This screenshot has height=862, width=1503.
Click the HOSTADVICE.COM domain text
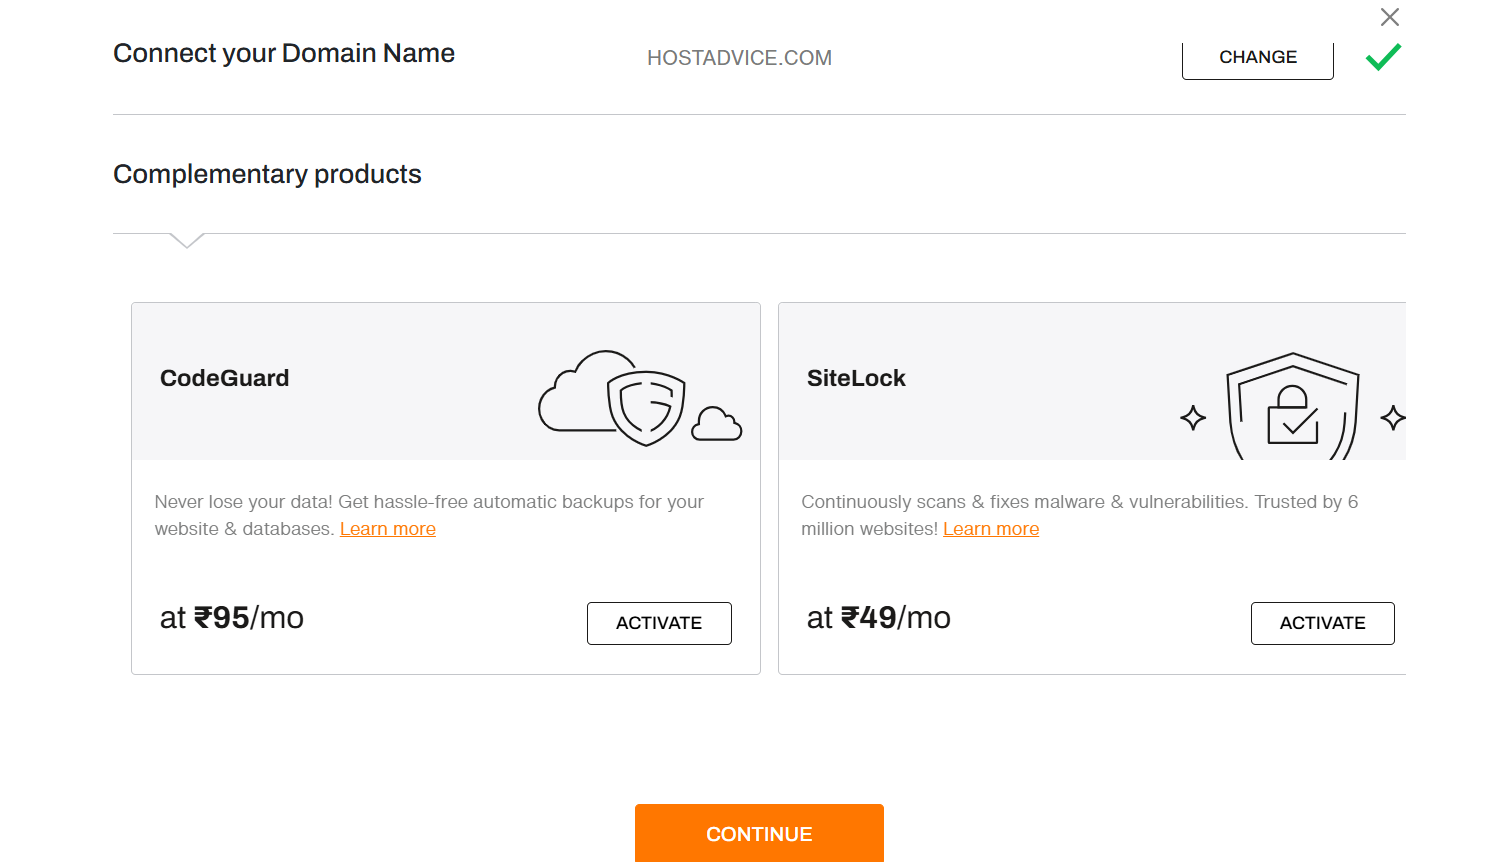pos(739,58)
